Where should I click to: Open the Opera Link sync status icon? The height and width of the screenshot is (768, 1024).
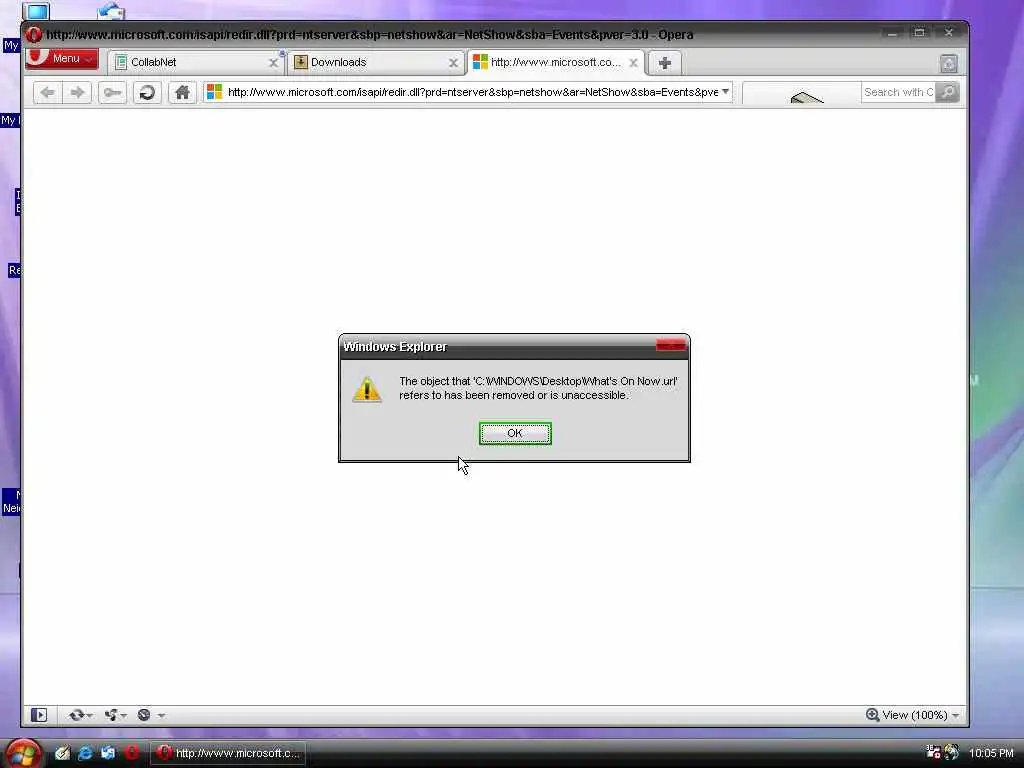tap(76, 715)
